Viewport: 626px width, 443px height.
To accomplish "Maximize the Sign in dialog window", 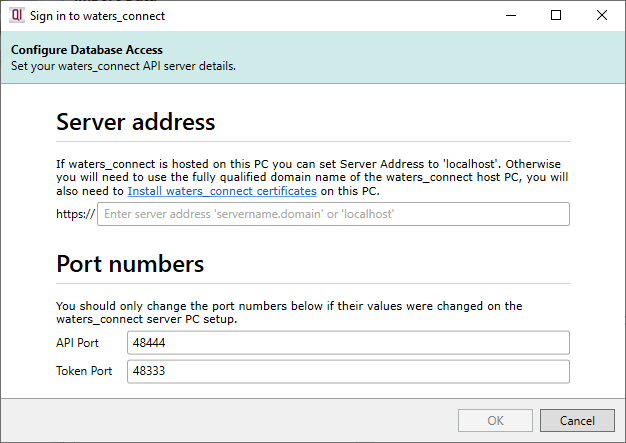I will [x=556, y=15].
